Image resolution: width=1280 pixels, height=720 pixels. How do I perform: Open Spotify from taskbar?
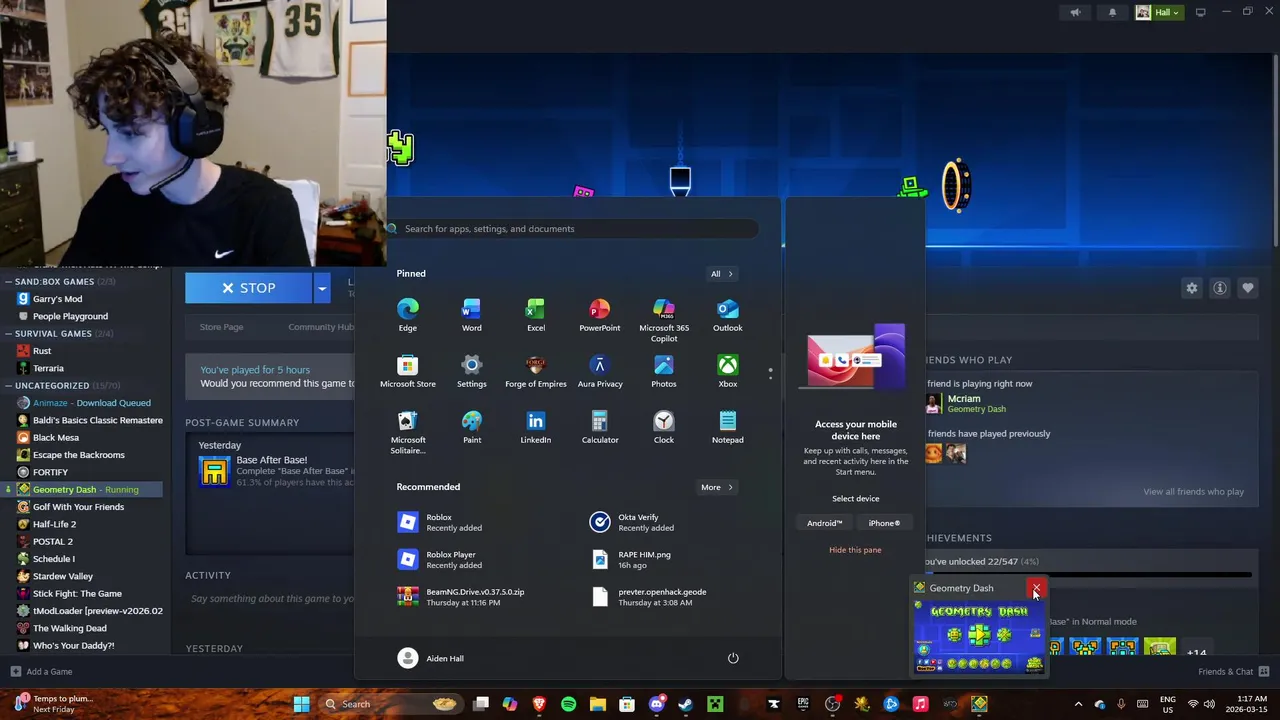pos(568,704)
